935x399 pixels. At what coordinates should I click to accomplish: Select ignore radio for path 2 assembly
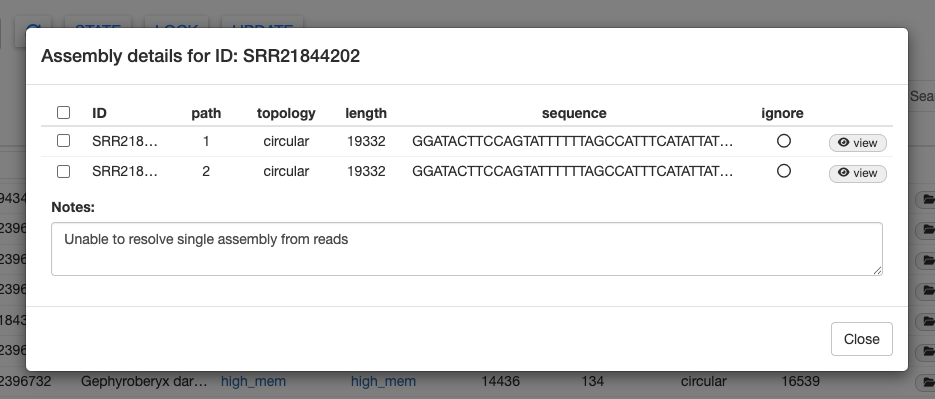coord(784,171)
